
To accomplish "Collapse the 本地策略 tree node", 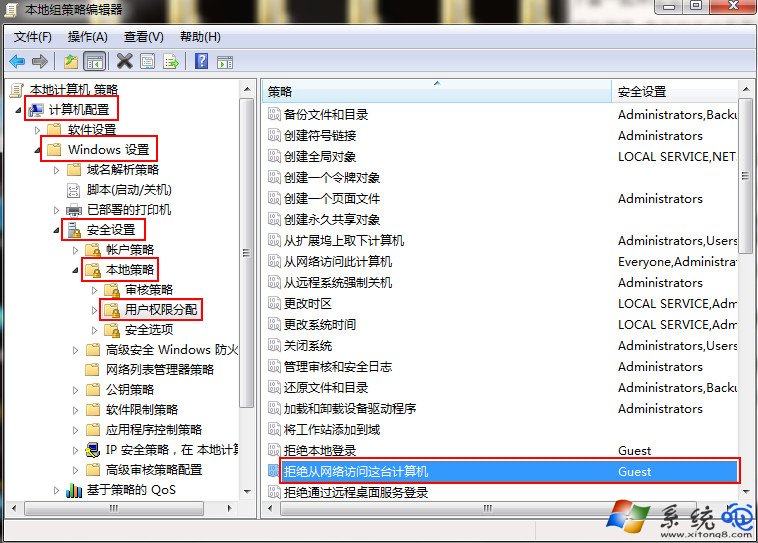I will (75, 270).
